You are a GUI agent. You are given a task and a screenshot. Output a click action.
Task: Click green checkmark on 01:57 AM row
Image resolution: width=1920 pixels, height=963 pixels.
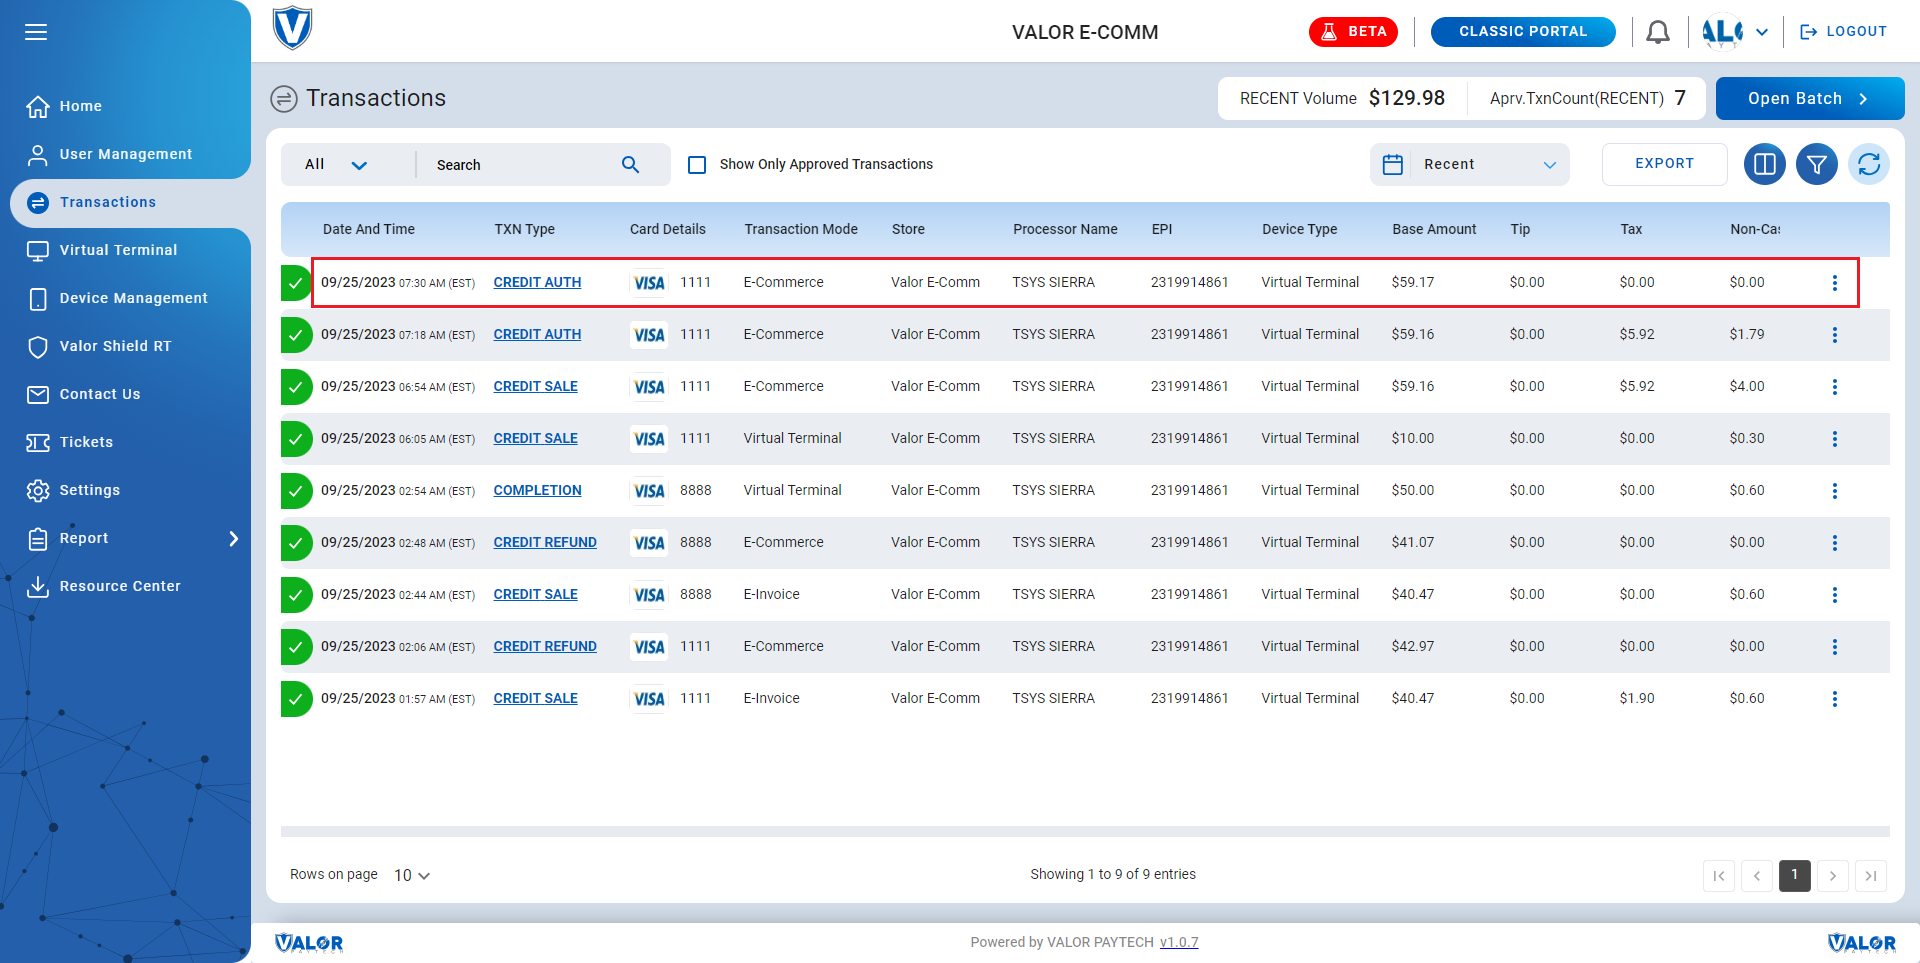click(296, 699)
